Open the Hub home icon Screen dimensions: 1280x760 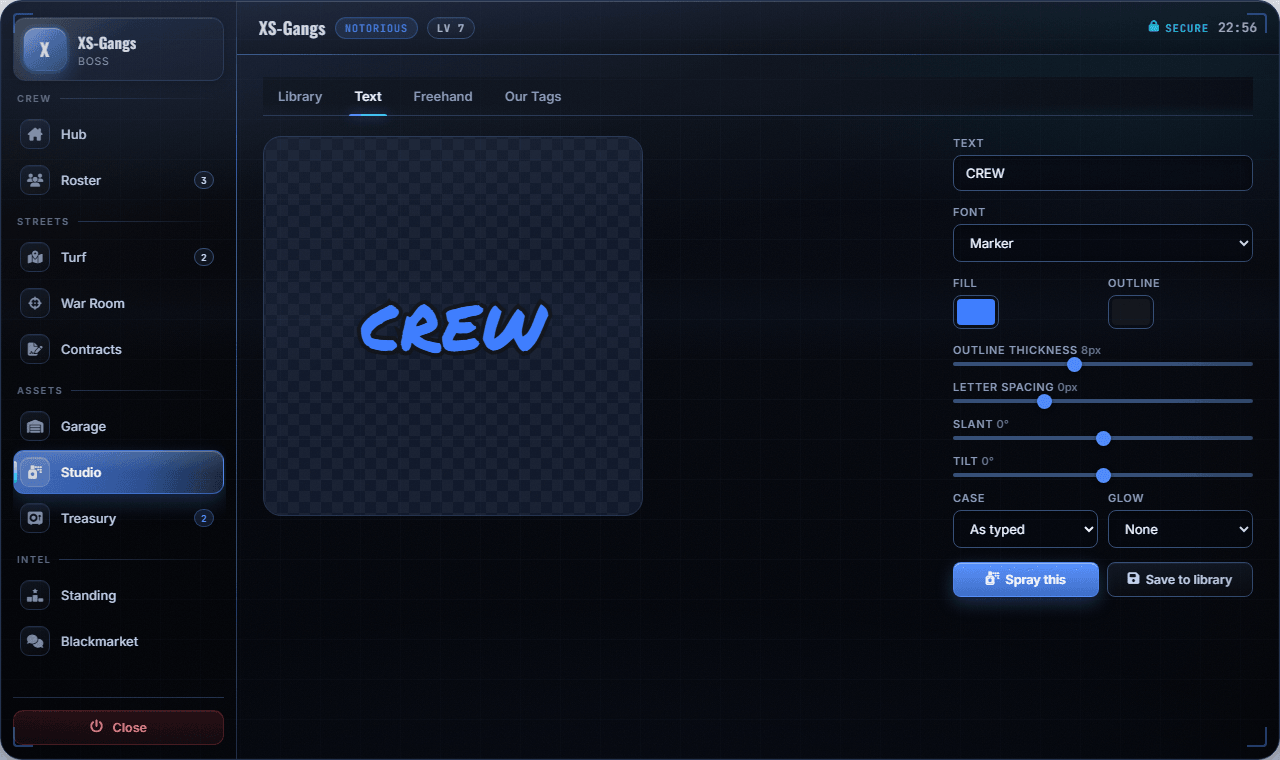click(x=35, y=134)
